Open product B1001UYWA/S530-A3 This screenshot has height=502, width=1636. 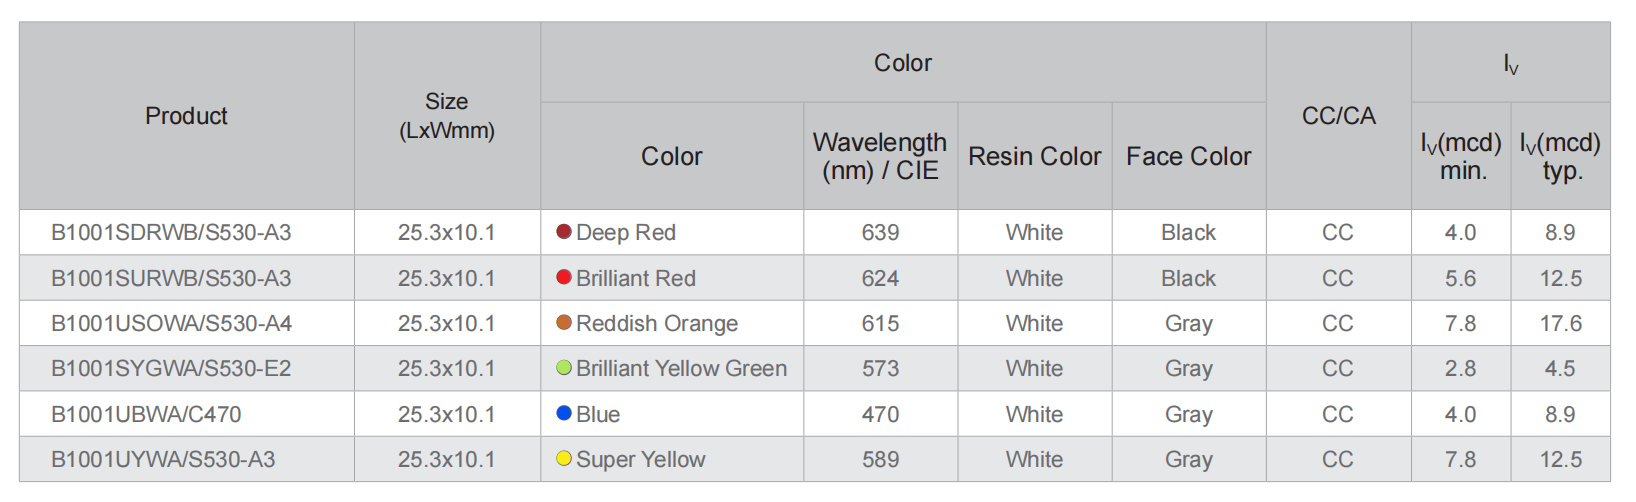163,459
